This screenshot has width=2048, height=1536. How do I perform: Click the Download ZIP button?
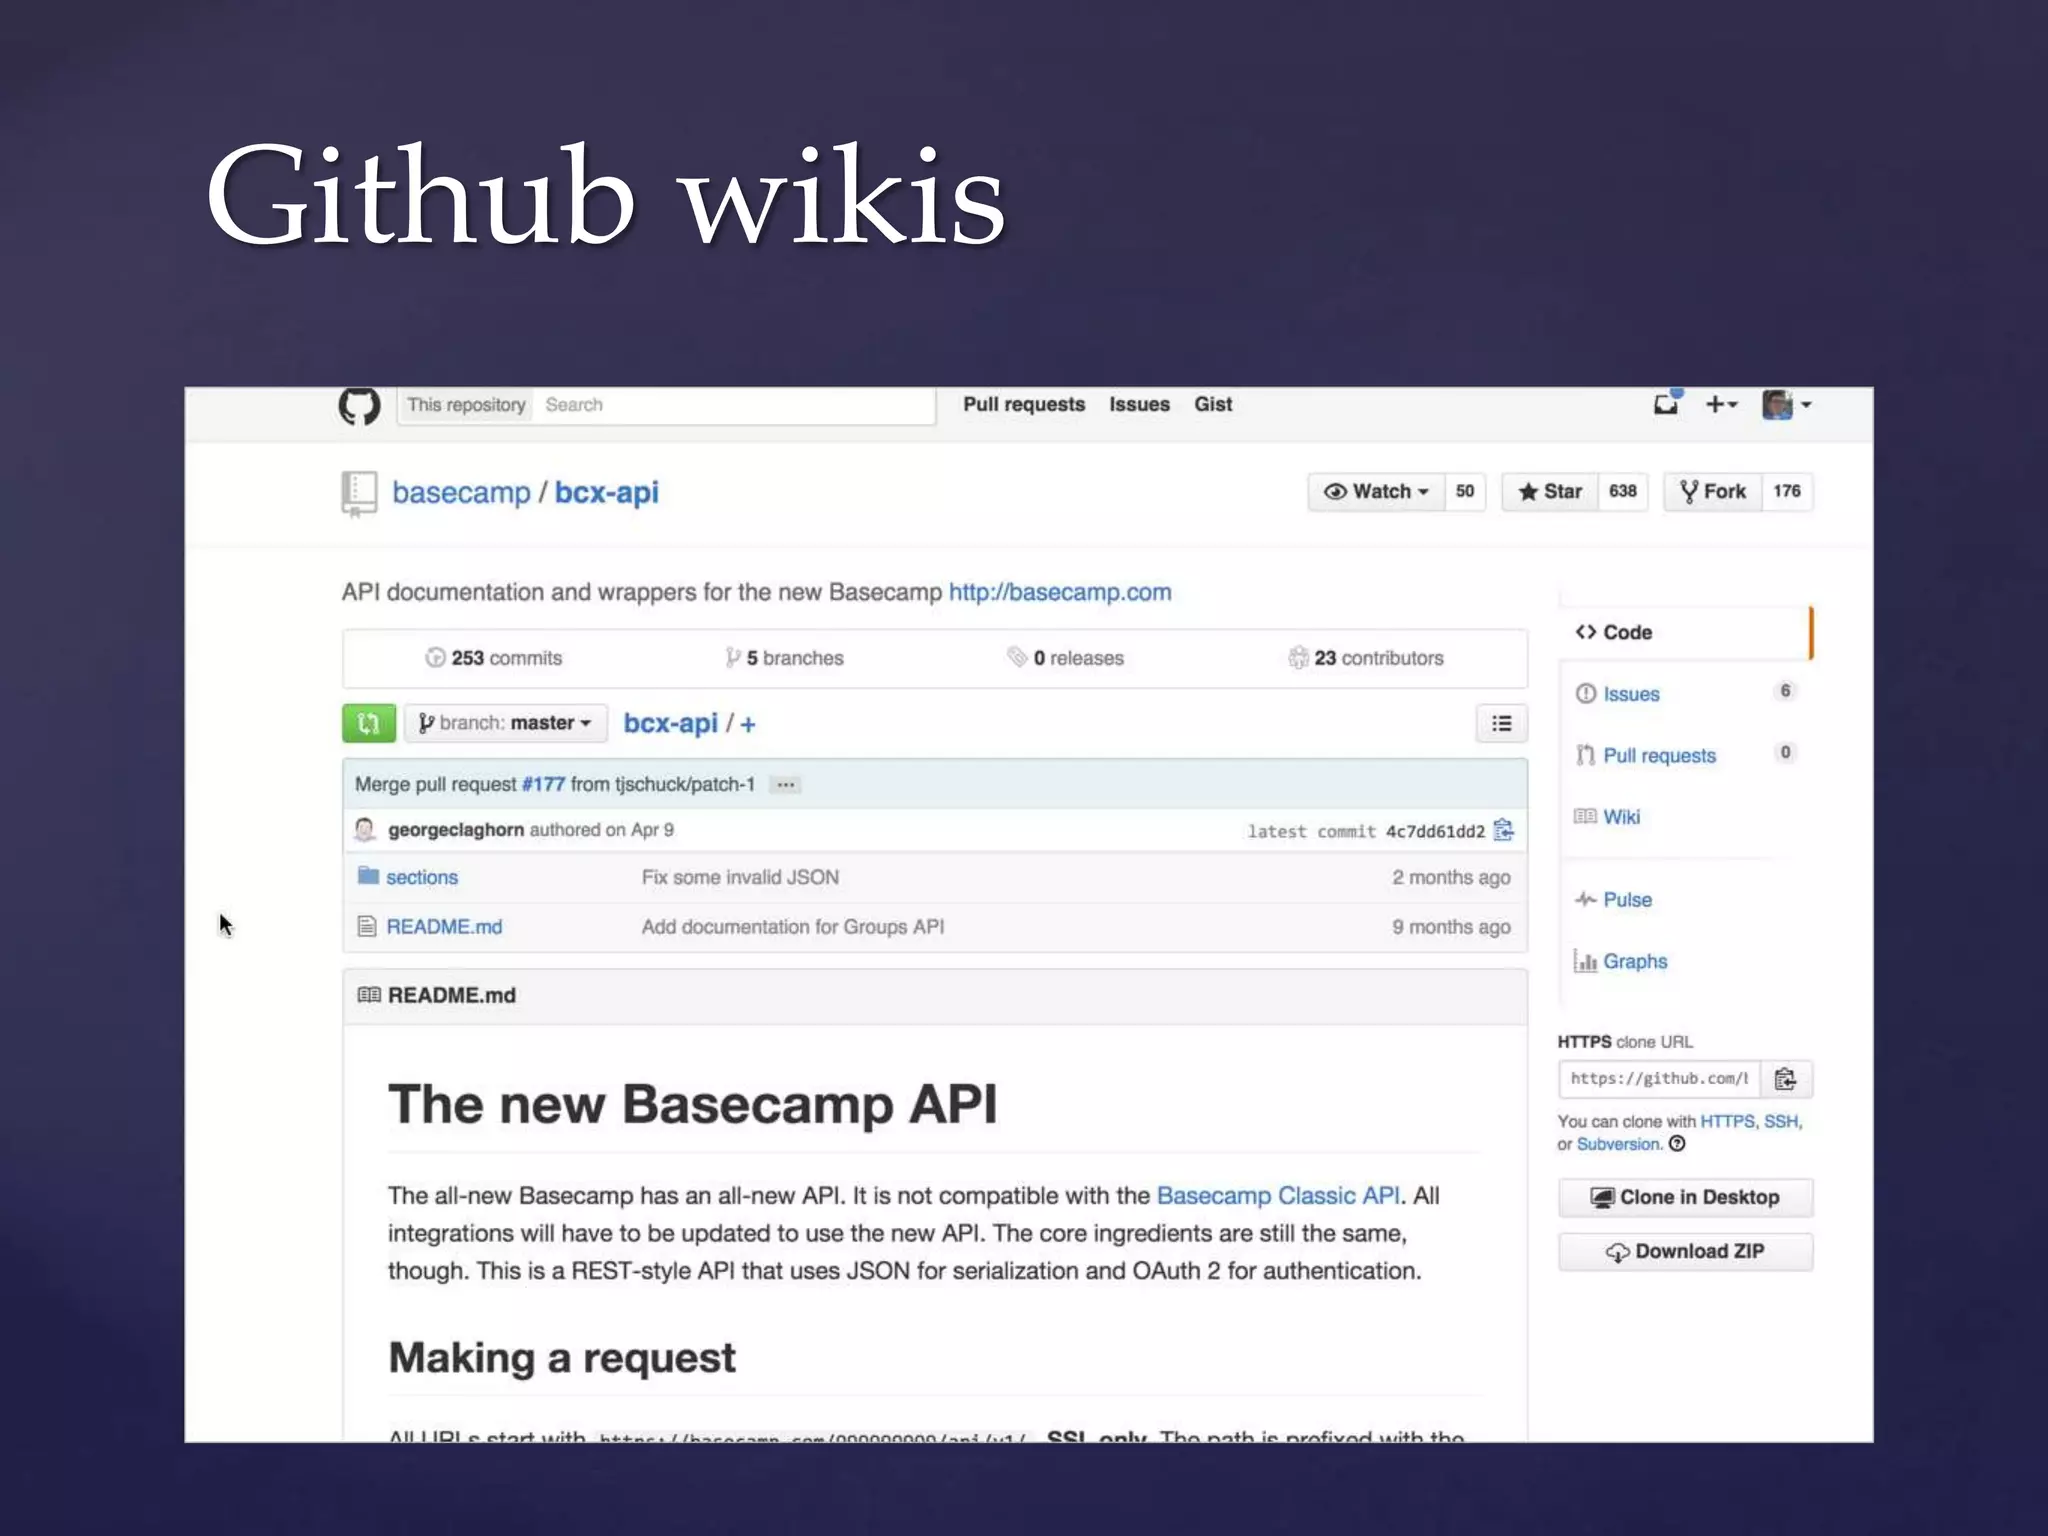pos(1685,1252)
